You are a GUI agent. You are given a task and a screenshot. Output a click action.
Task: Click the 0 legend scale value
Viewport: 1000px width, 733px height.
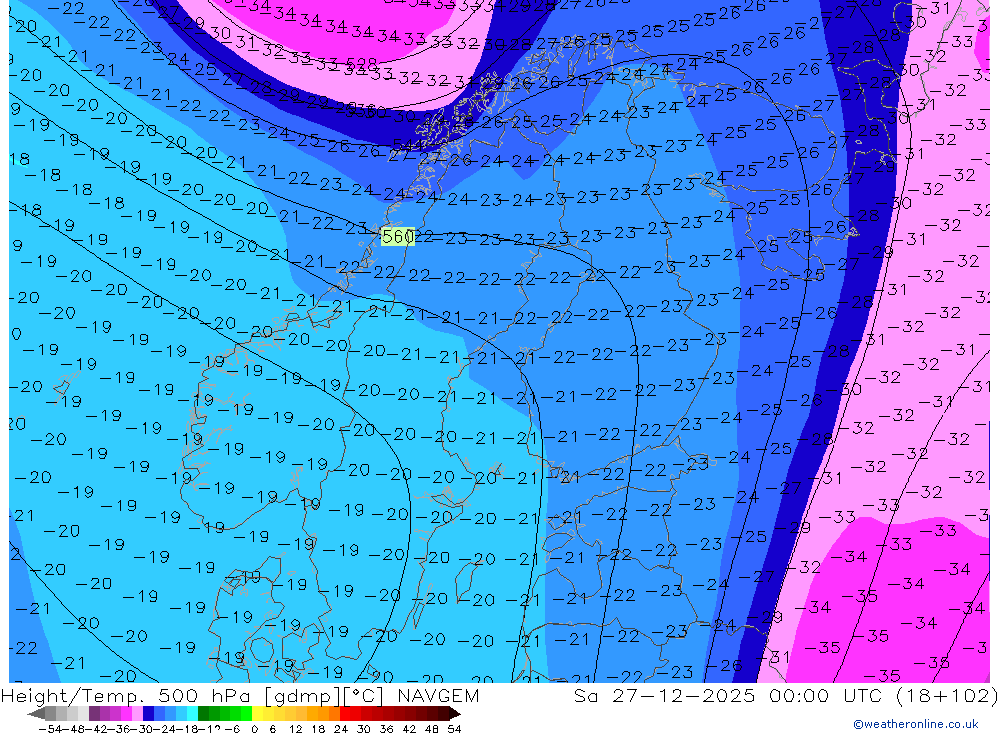coord(254,729)
